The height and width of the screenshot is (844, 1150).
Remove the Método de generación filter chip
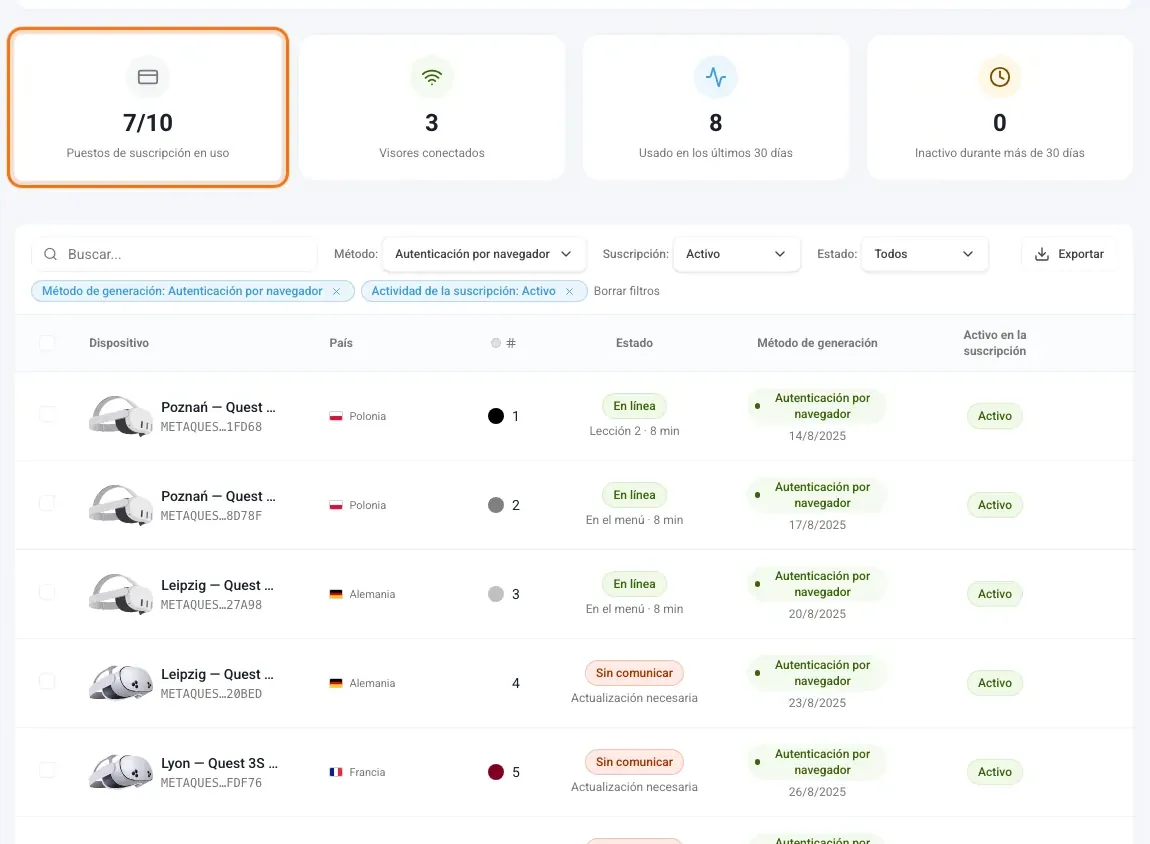336,291
